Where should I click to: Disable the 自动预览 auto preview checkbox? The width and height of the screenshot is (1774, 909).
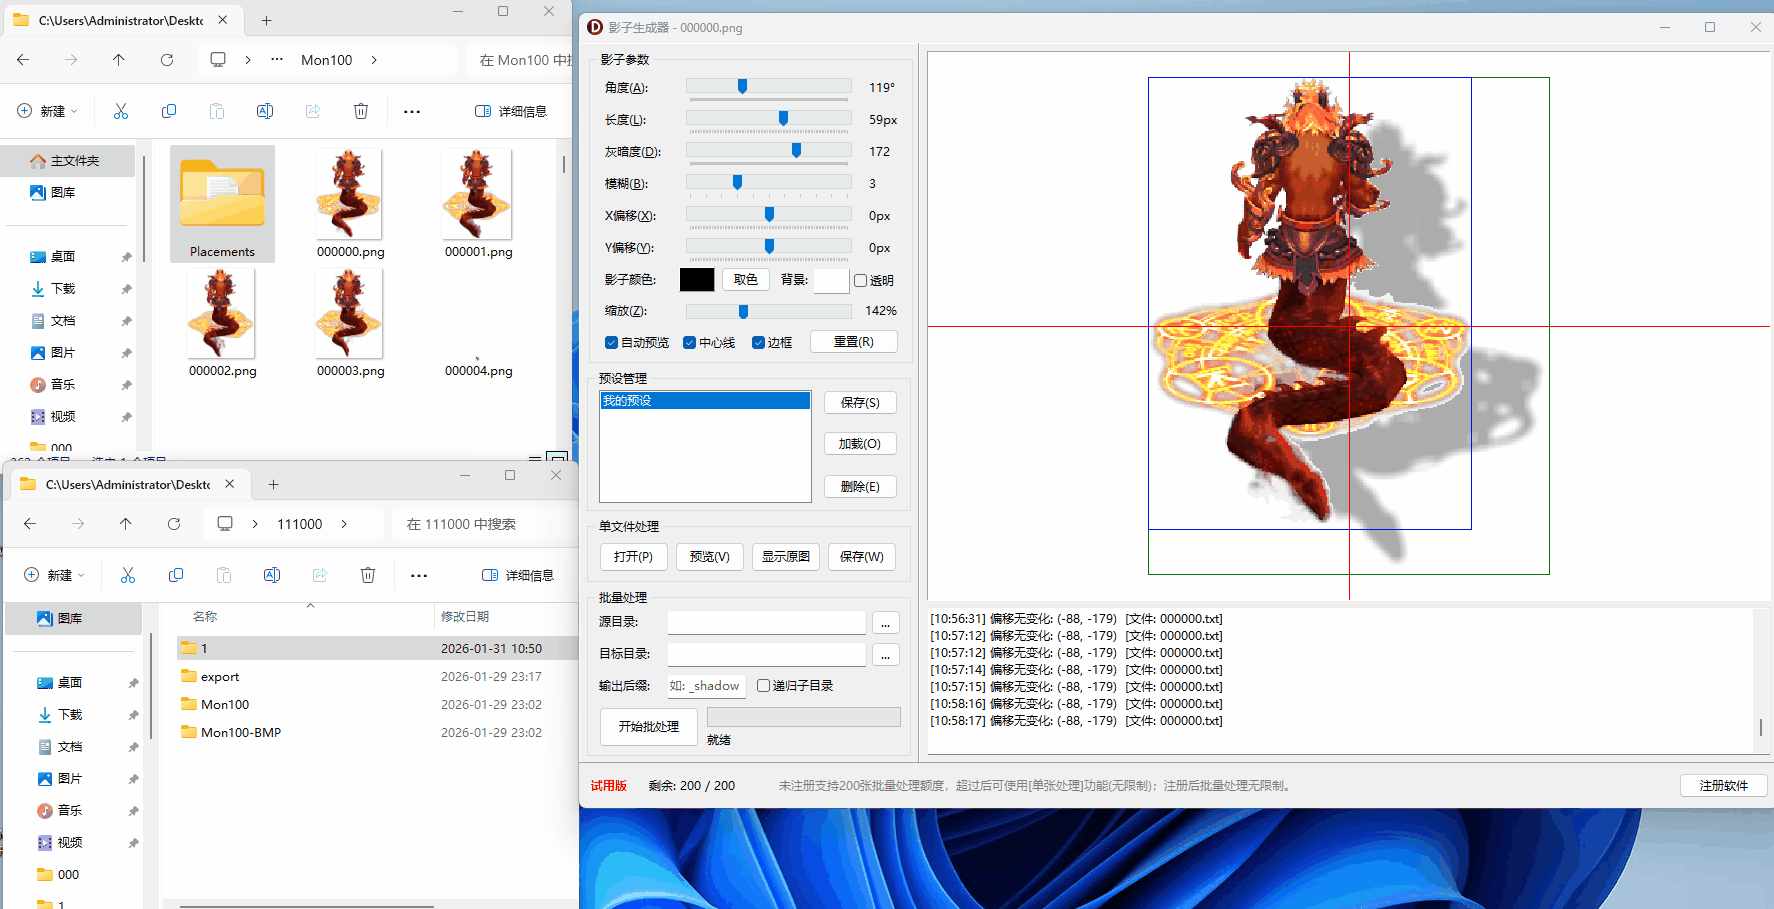(x=612, y=343)
